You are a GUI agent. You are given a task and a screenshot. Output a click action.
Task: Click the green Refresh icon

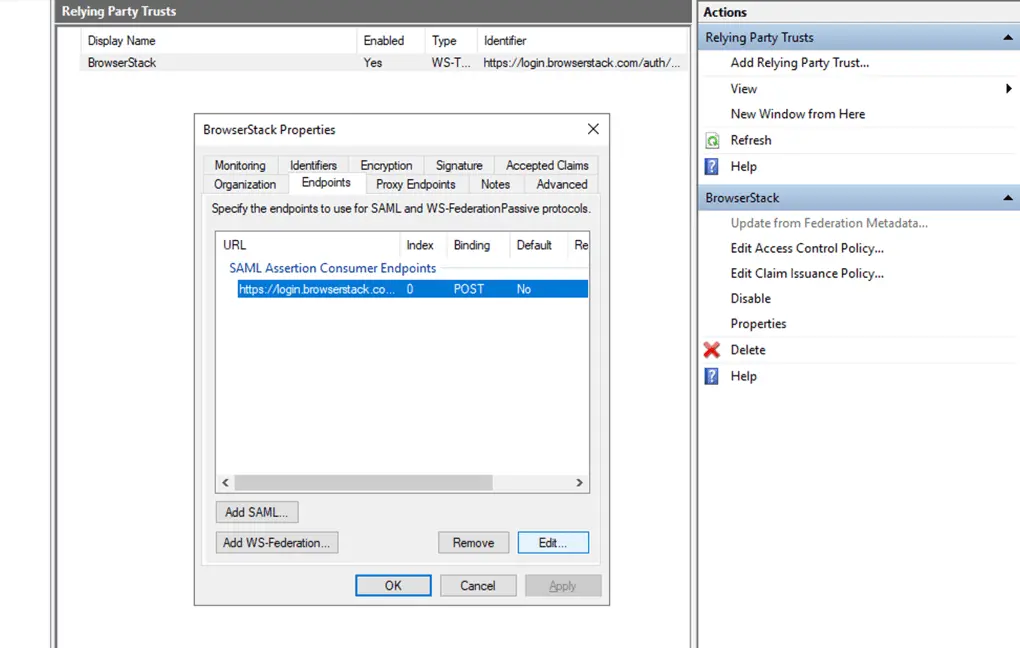coord(712,141)
